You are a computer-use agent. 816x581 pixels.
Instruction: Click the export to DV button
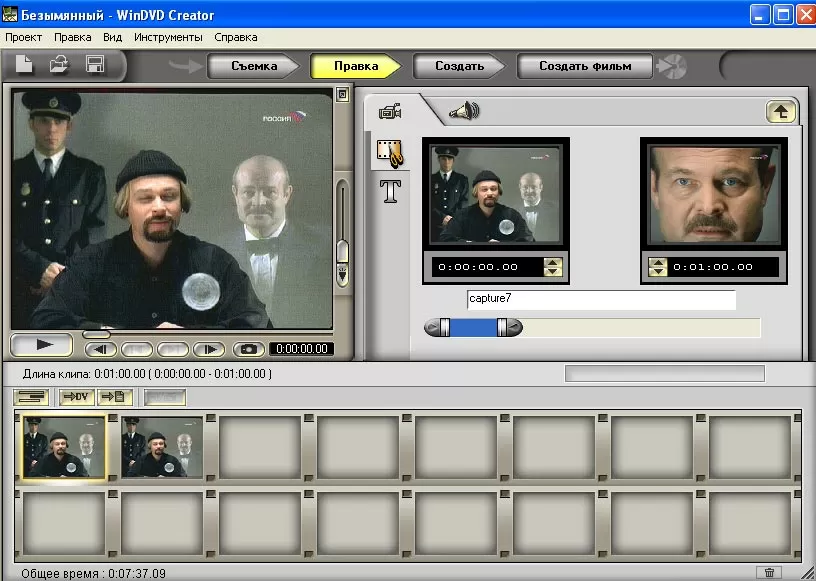(x=75, y=397)
